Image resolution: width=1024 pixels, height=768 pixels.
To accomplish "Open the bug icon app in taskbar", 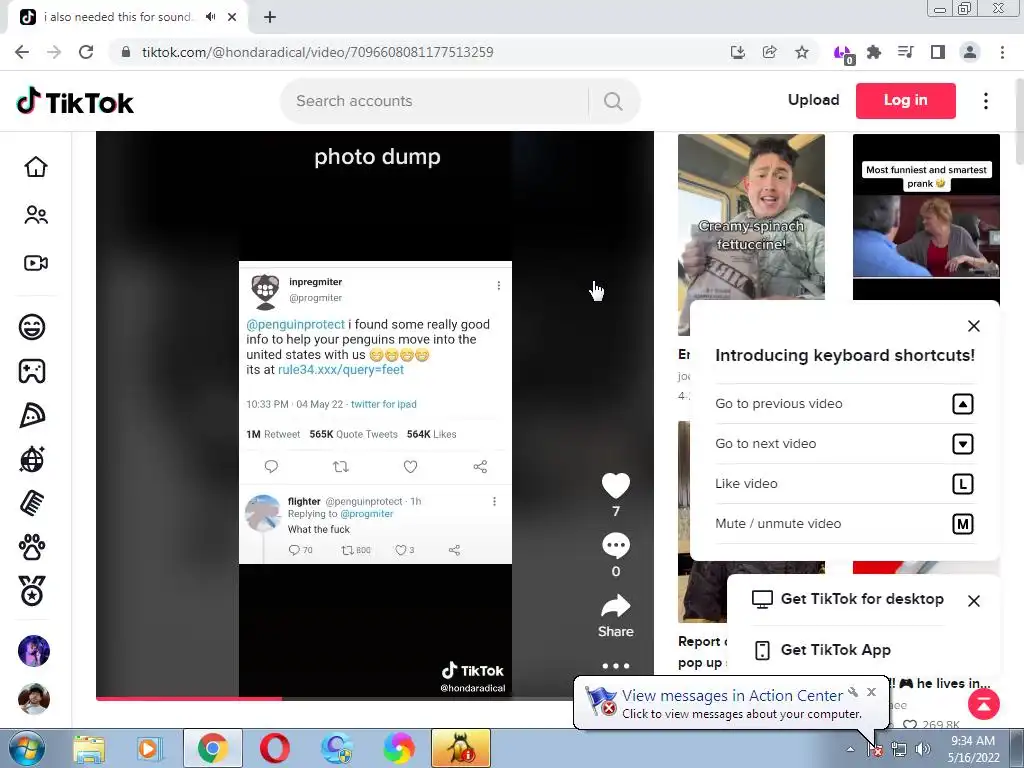I will click(x=460, y=748).
